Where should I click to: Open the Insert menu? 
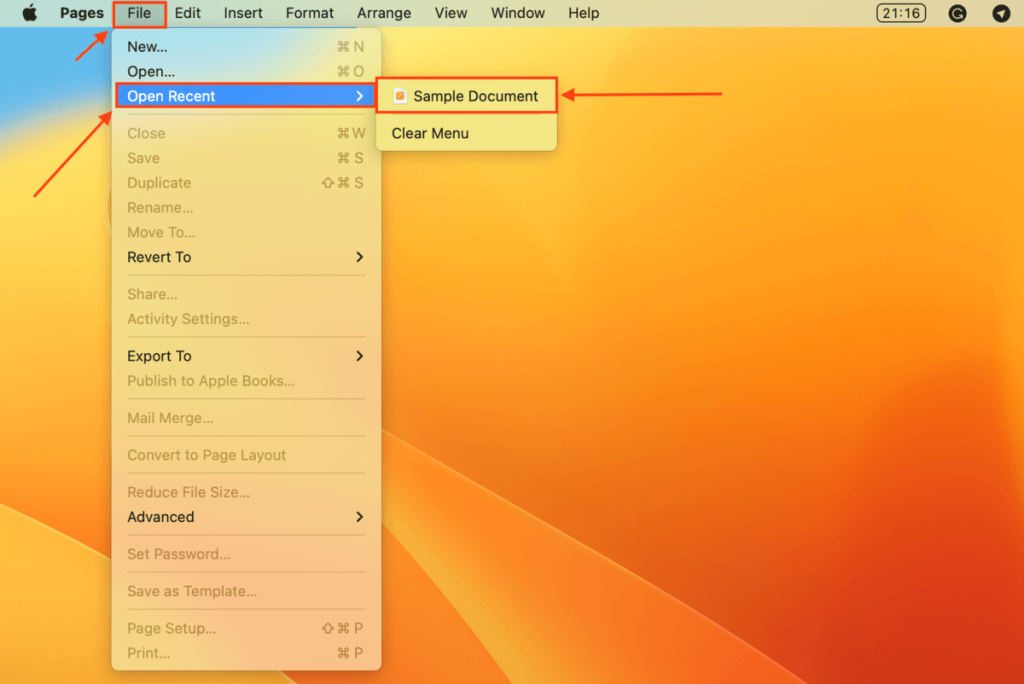245,13
